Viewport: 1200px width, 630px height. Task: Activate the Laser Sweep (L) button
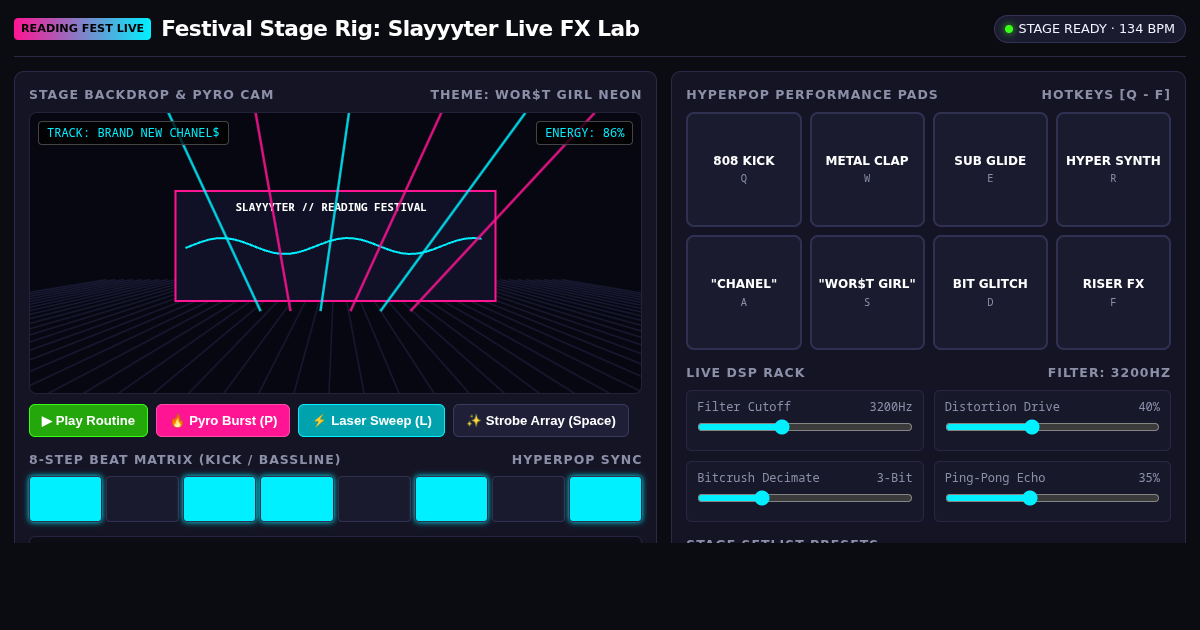[x=371, y=420]
